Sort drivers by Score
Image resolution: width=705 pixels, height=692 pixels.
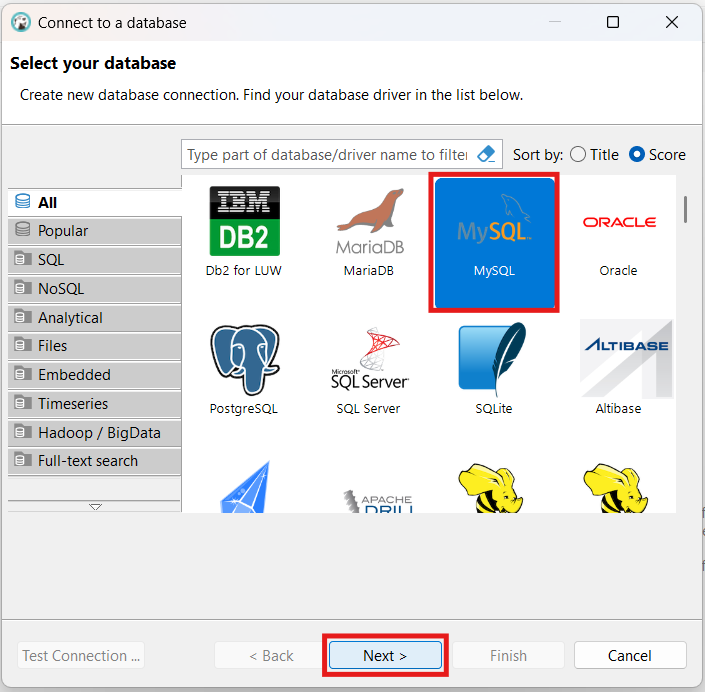[657, 155]
